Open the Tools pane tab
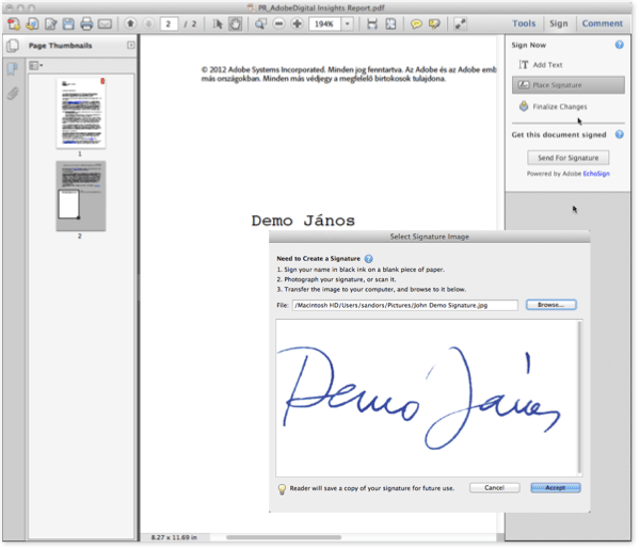The image size is (640, 550). 524,24
